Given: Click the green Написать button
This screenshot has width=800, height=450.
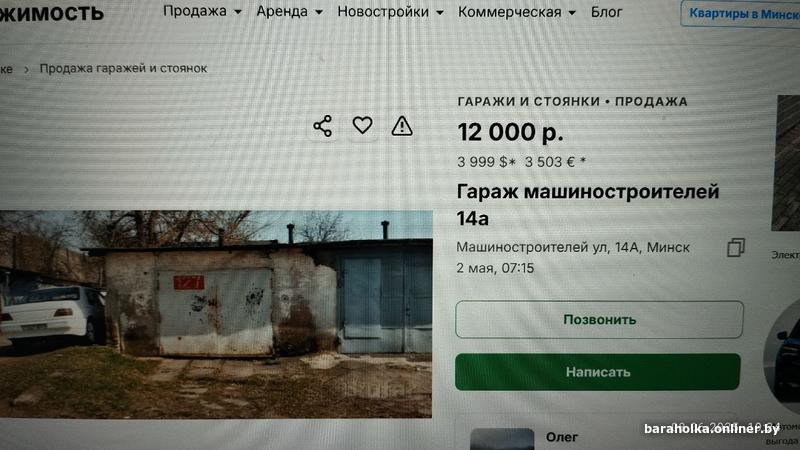Looking at the screenshot, I should (597, 372).
